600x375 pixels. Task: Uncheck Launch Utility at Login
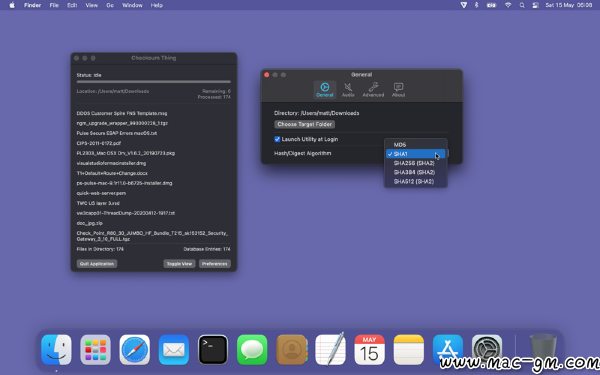[277, 139]
